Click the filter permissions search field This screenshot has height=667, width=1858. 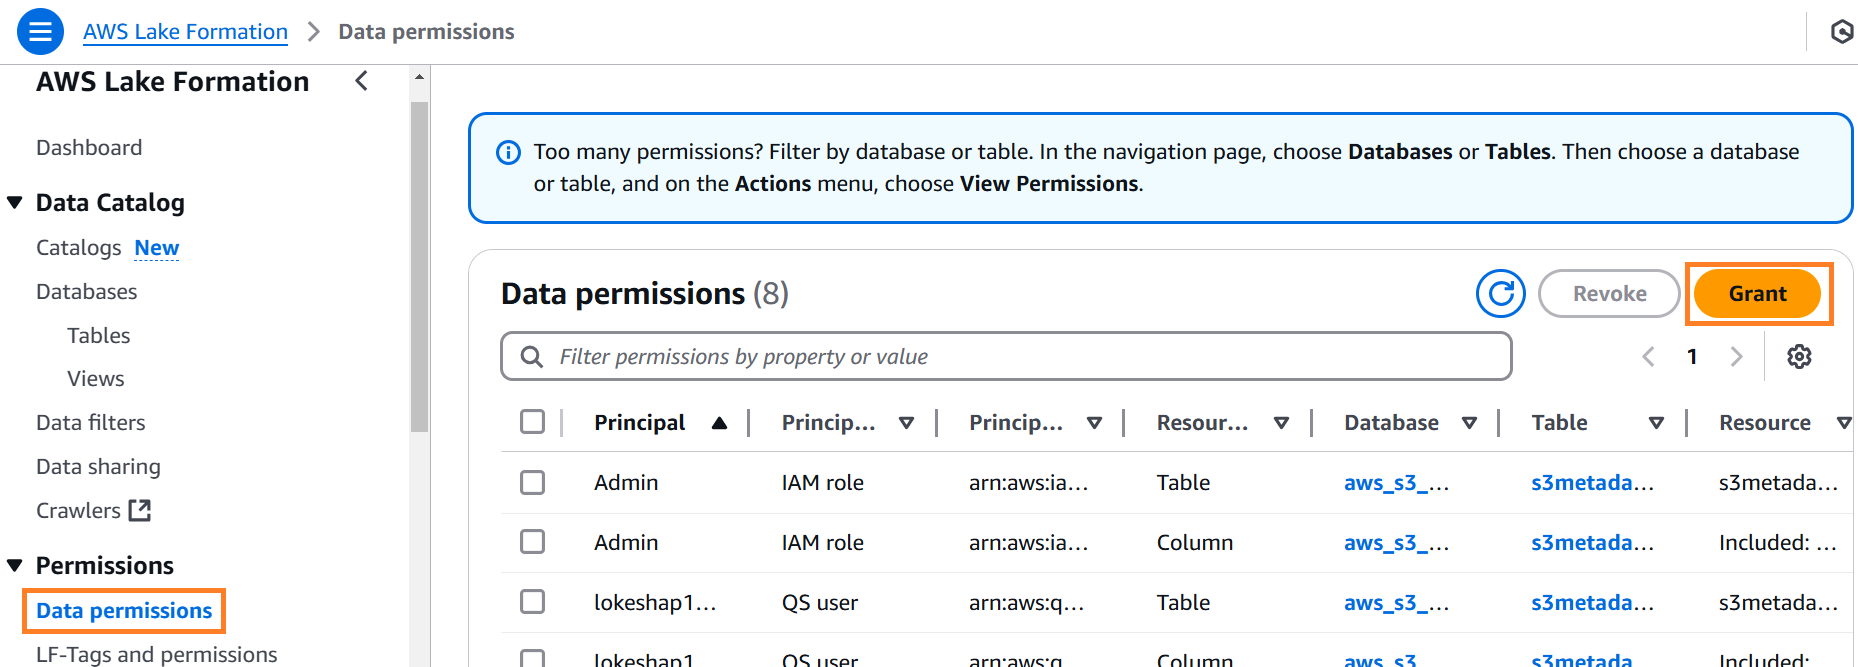tap(1006, 357)
